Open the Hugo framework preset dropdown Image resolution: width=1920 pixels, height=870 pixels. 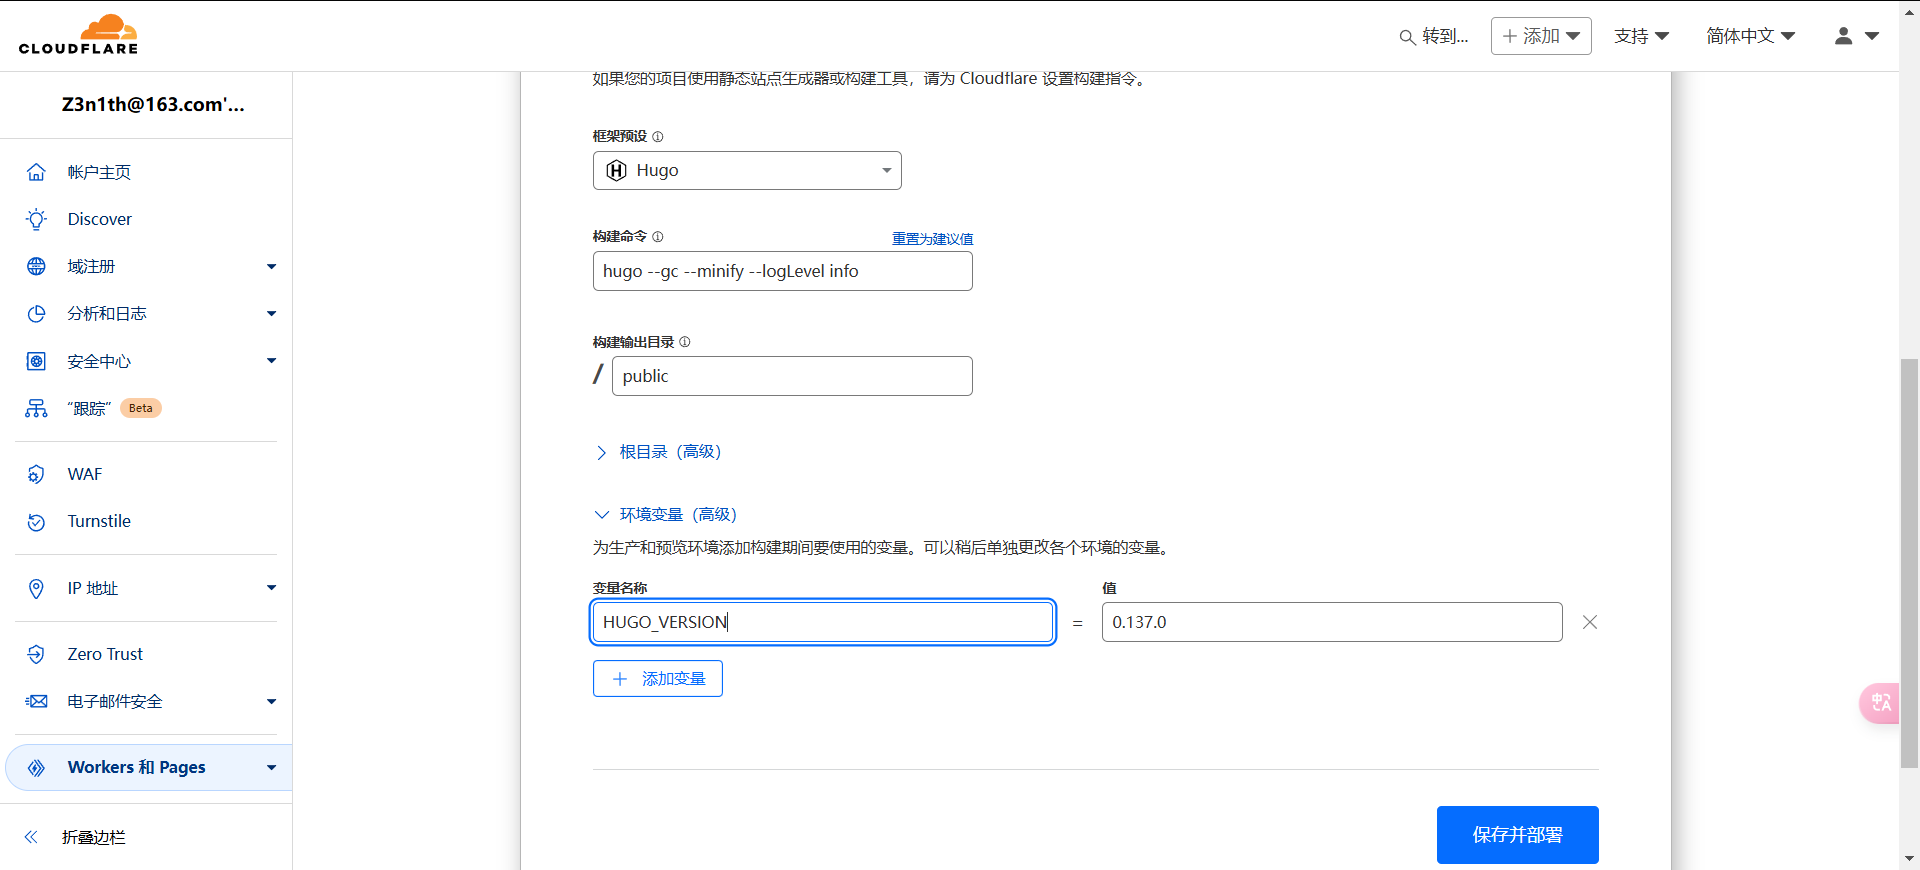(747, 171)
